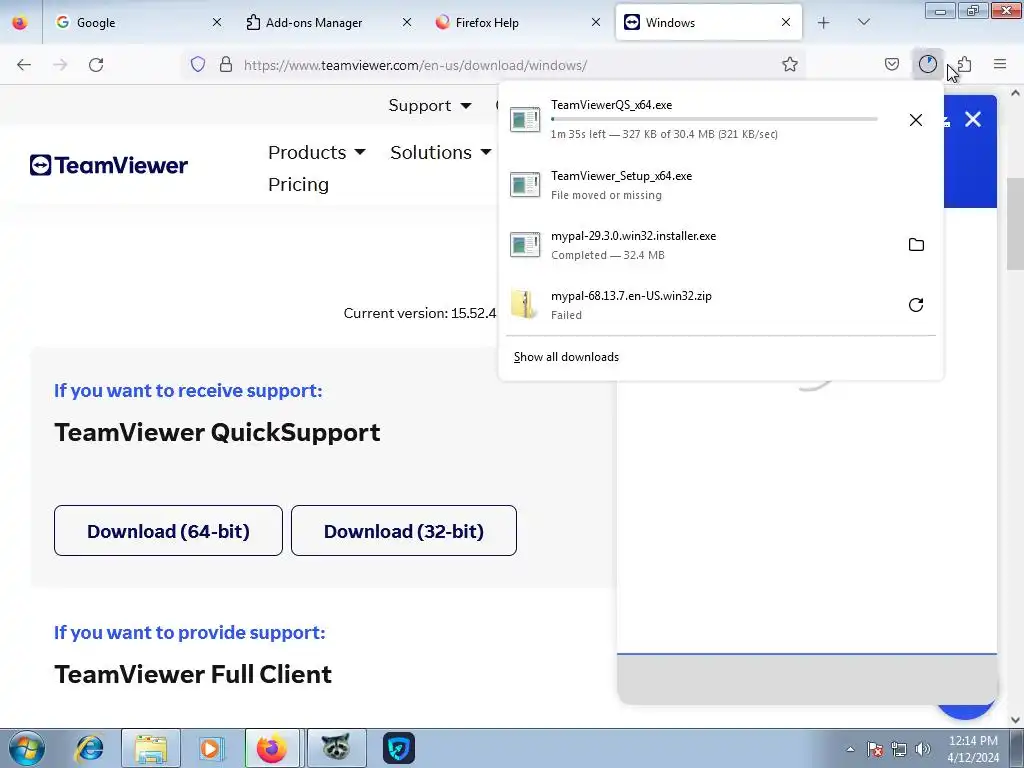Show hidden tray icons arrow

point(850,749)
